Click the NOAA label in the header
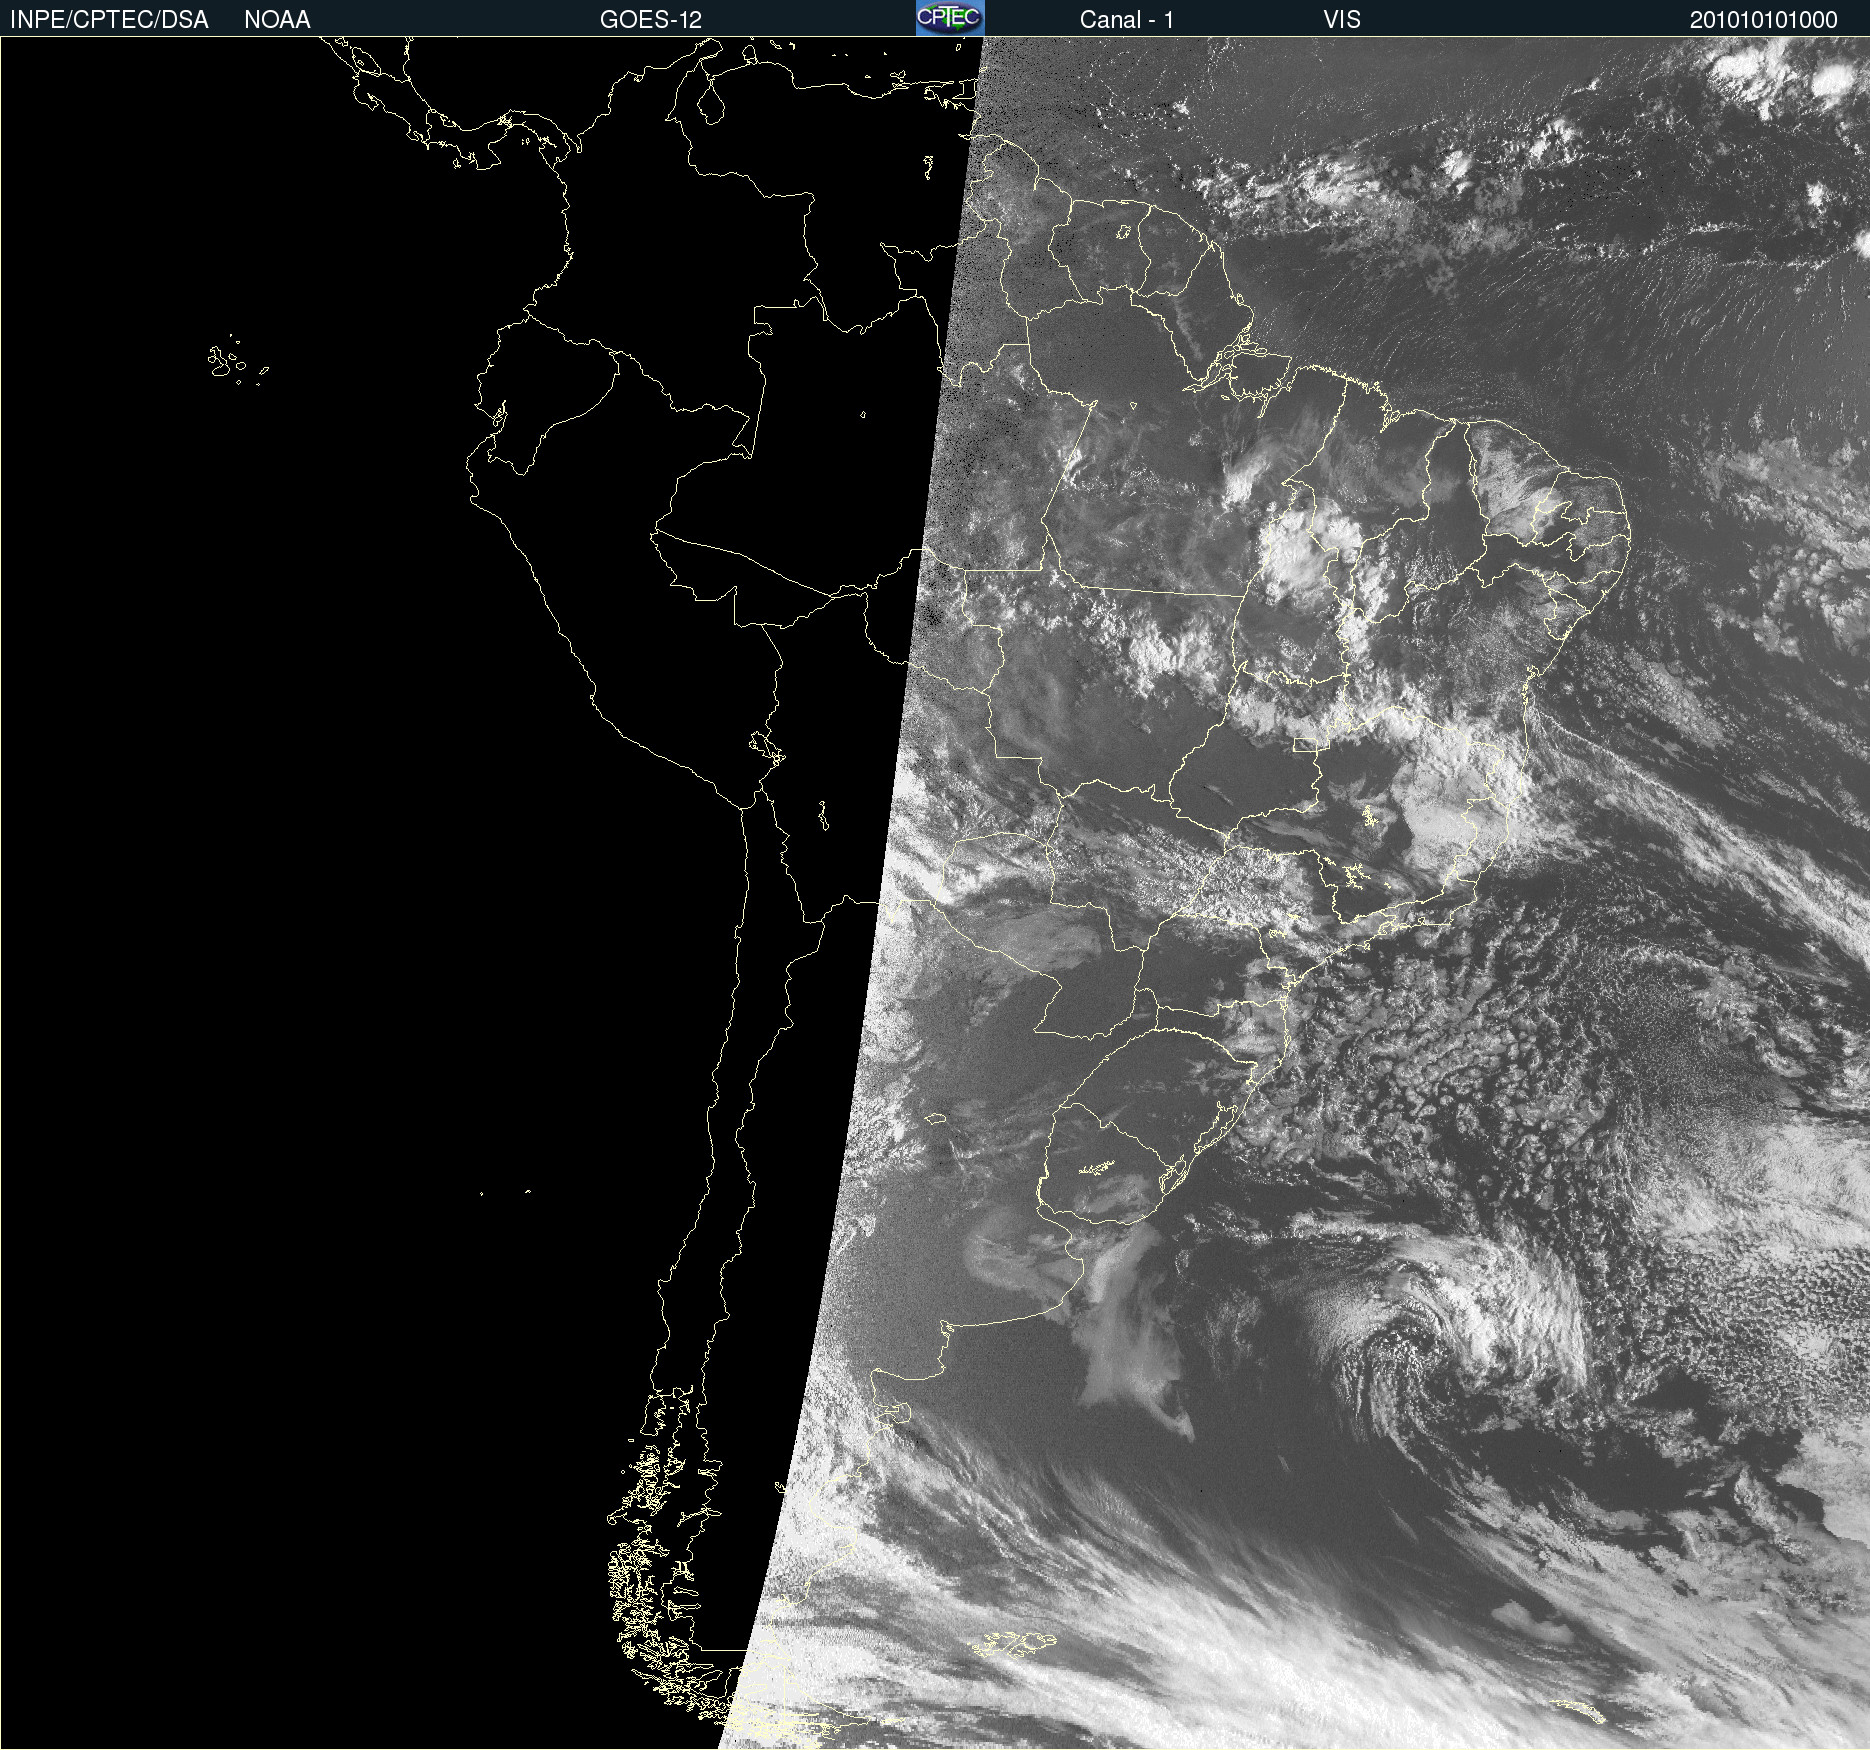The image size is (1870, 1750). pyautogui.click(x=277, y=20)
